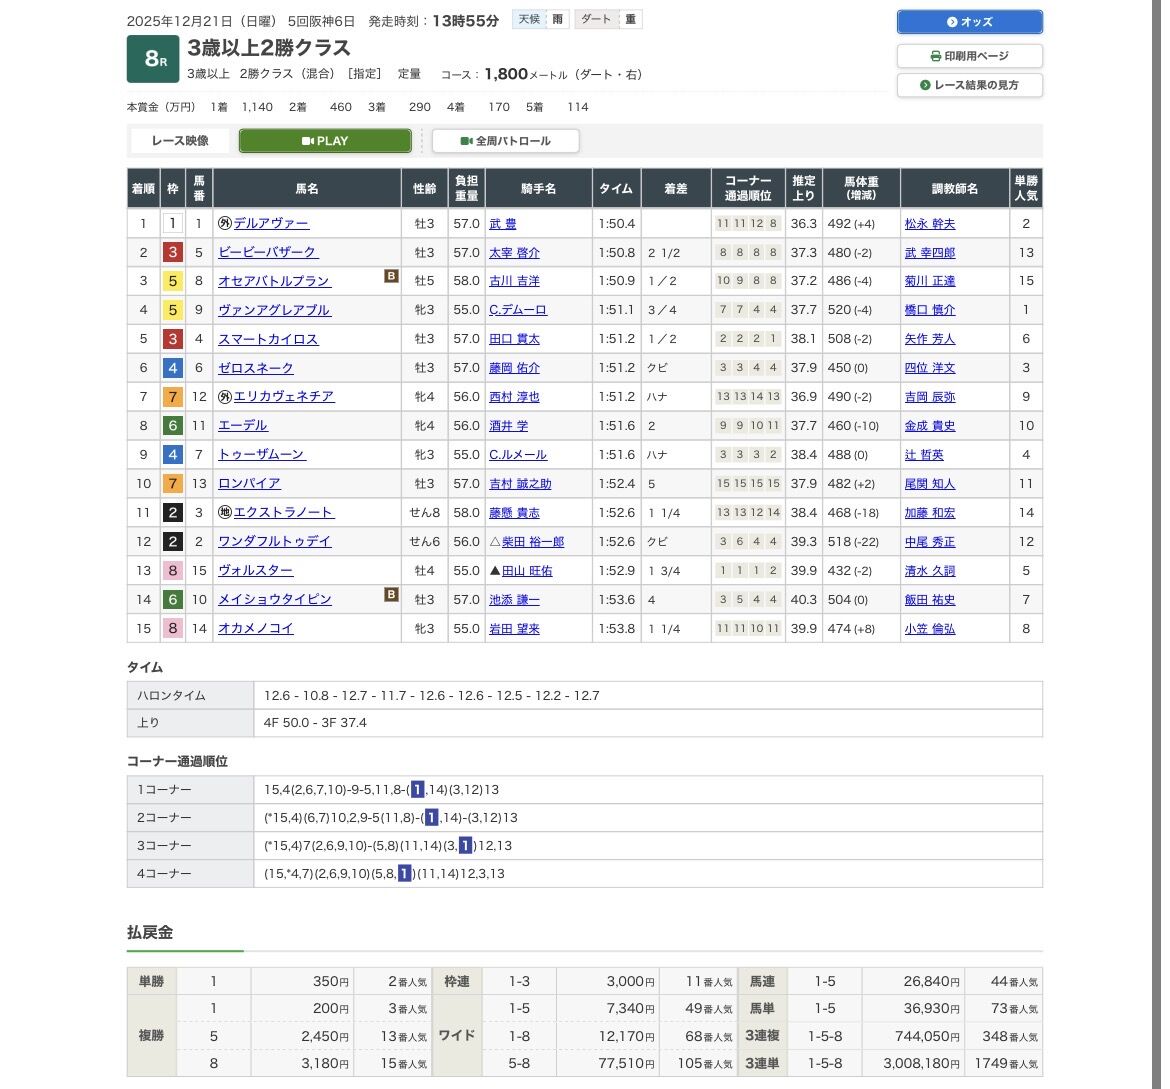Screen dimensions: 1170x1089
Task: Open trainer 尾関 知人 profile
Action: pos(930,484)
